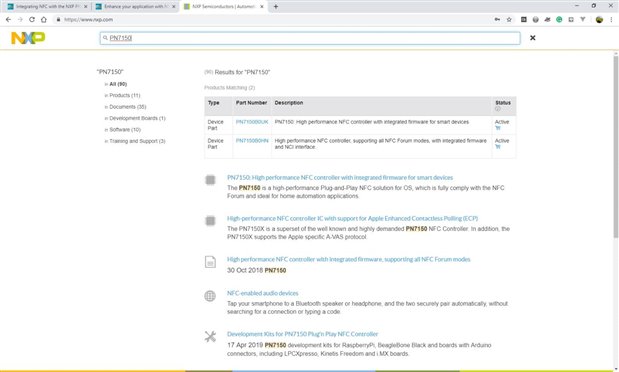Click the browser forward arrow

[20, 19]
